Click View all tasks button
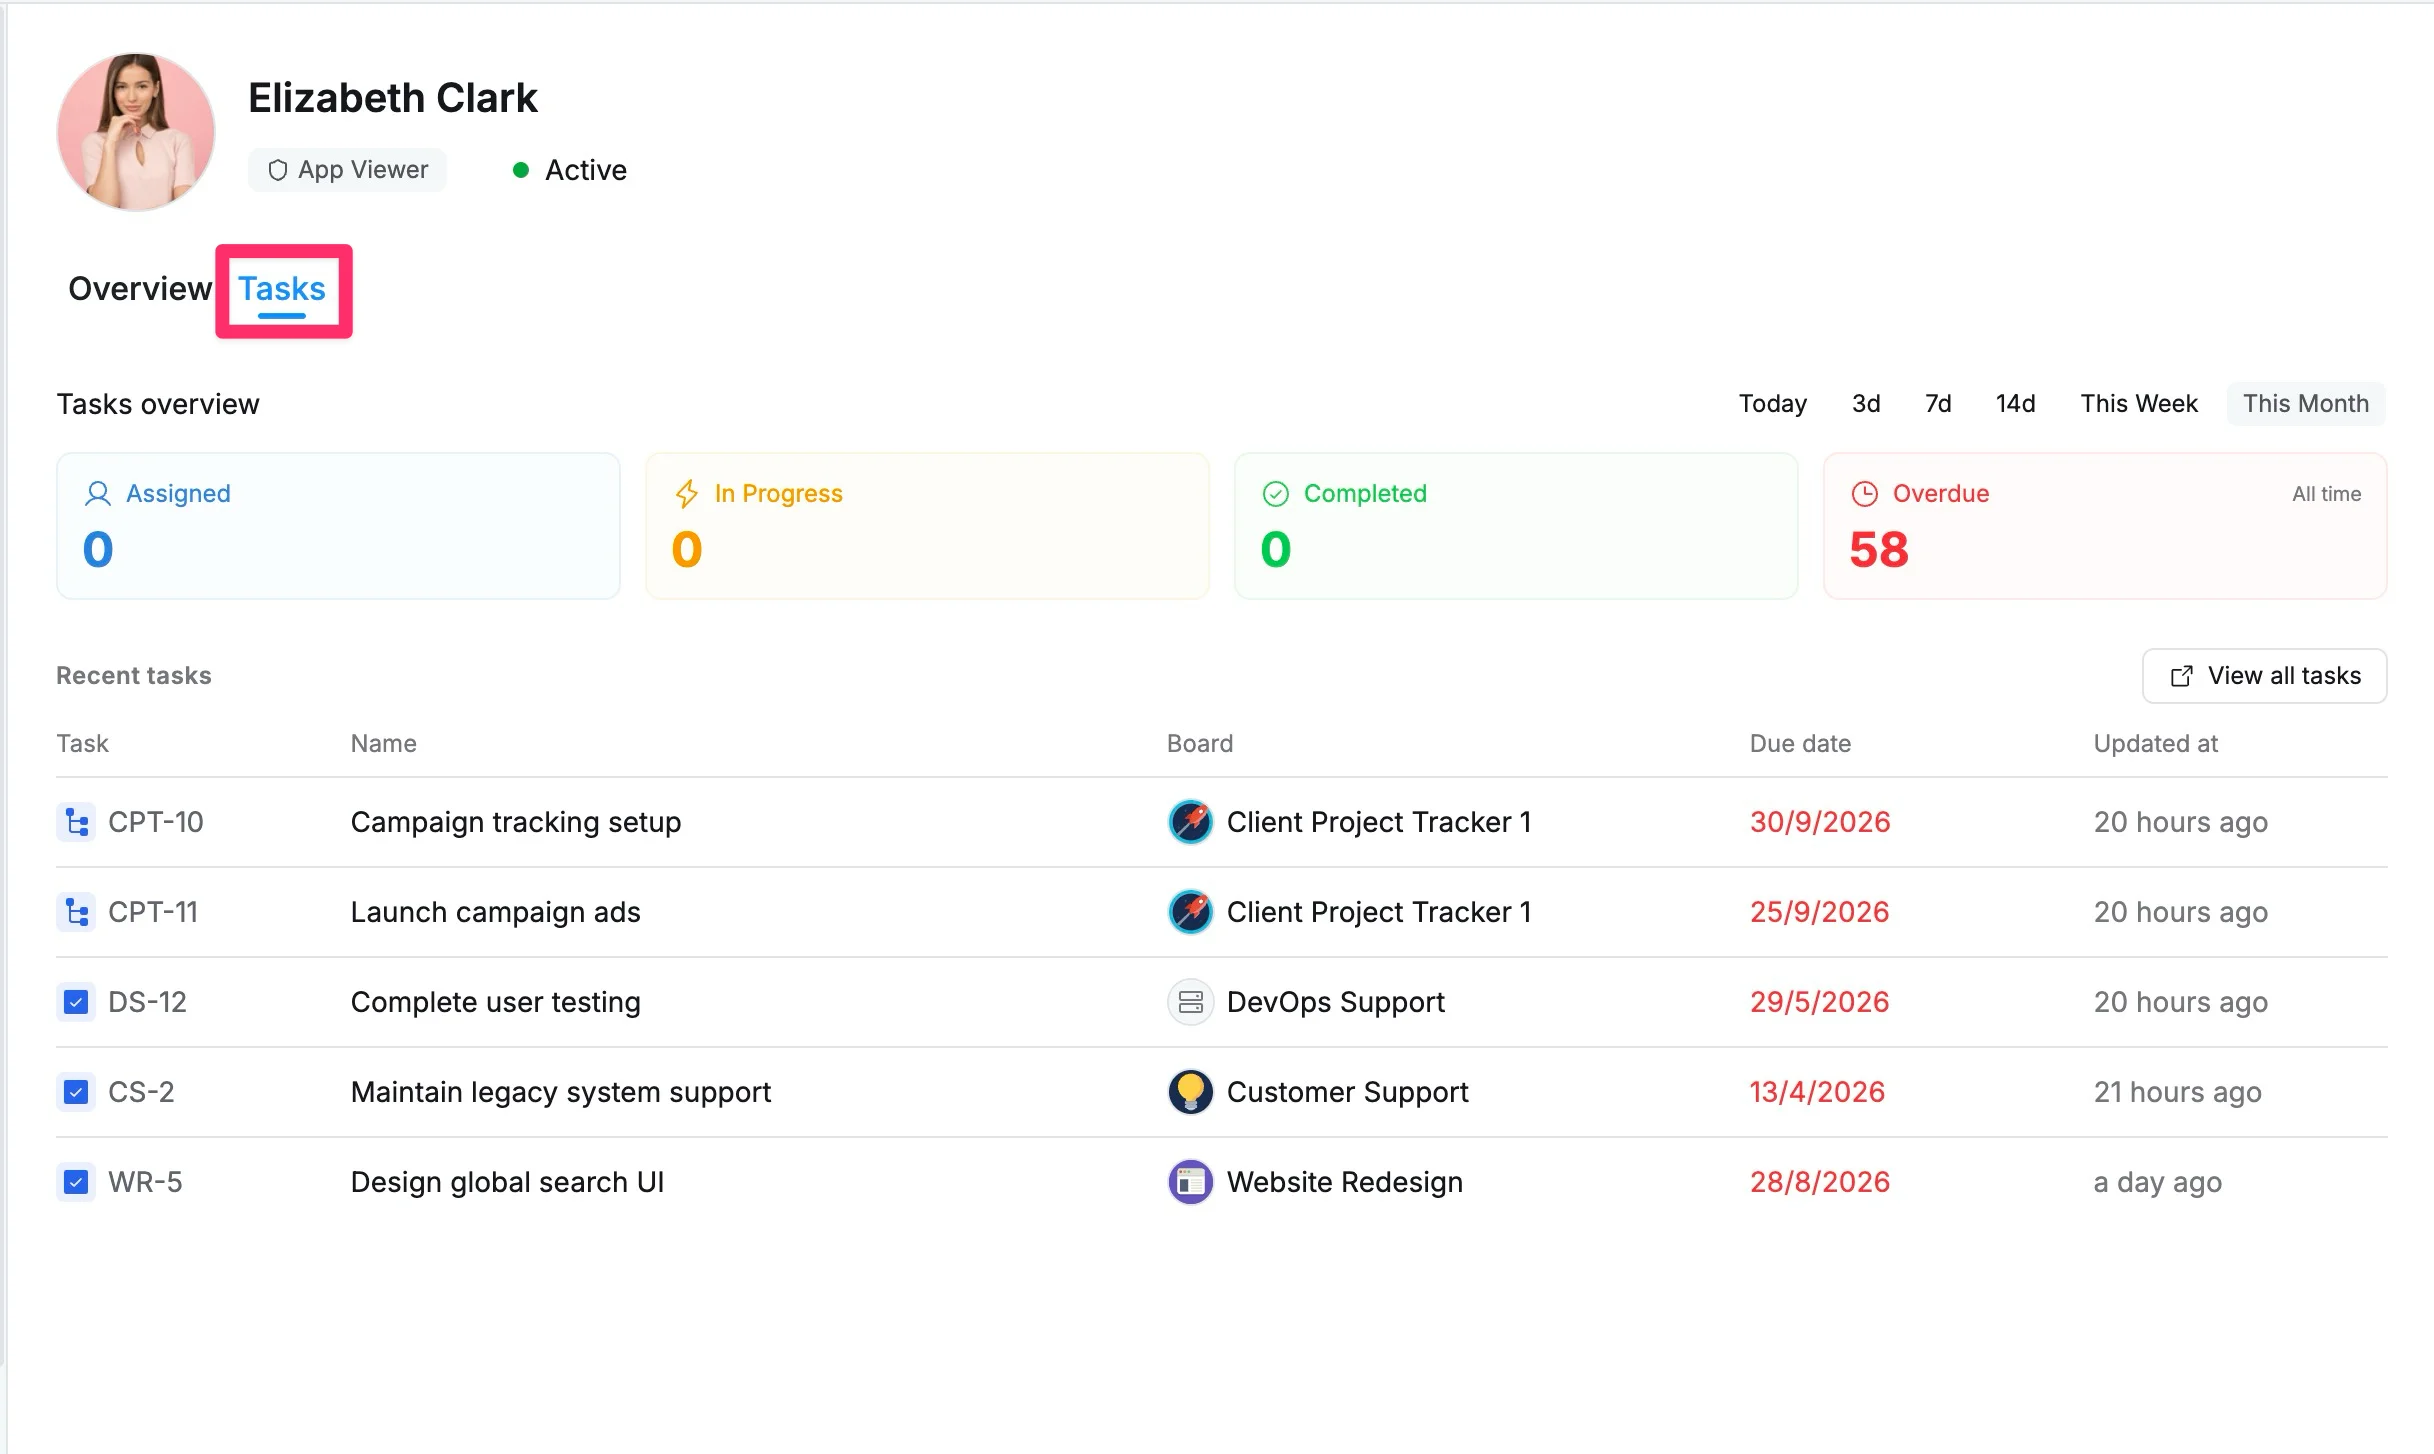The image size is (2434, 1454). pos(2264,676)
